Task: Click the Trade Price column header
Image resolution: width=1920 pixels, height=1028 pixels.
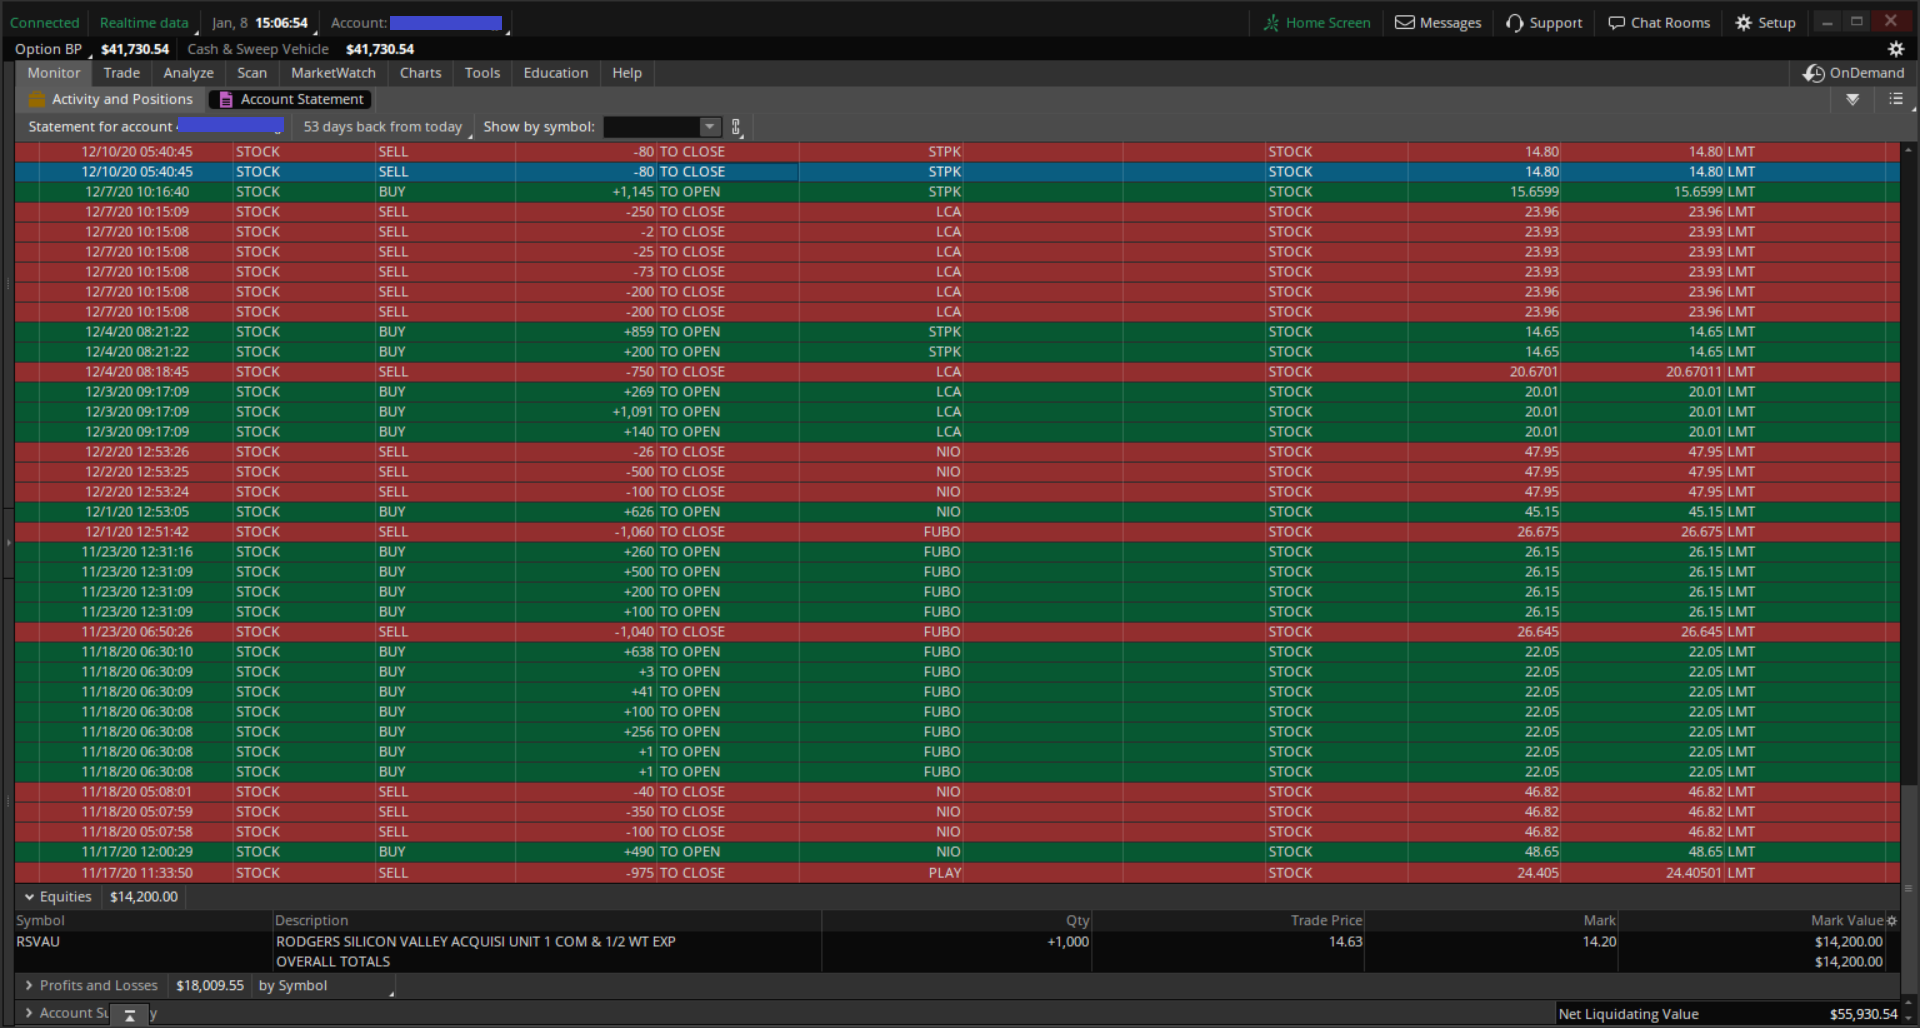Action: [x=1326, y=920]
